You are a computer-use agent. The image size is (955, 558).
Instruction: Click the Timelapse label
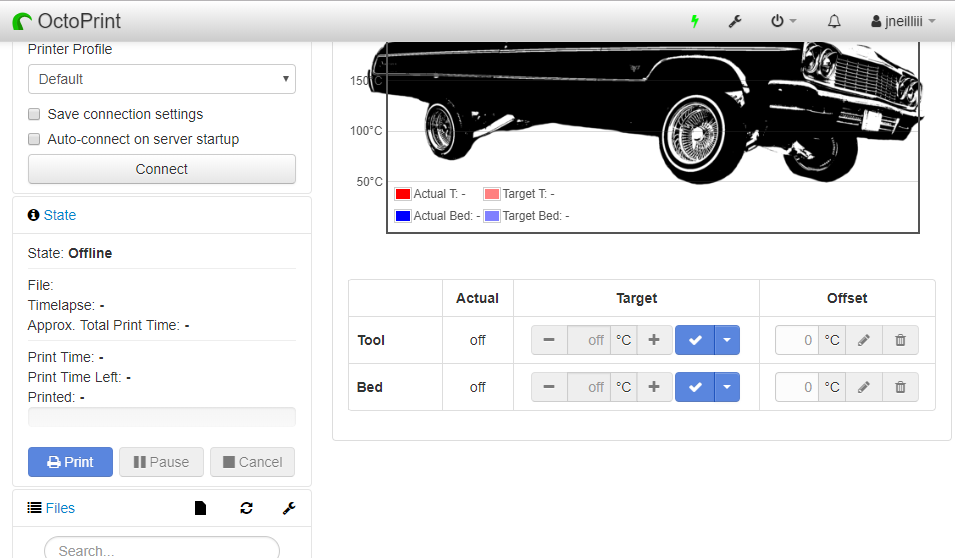[x=62, y=305]
